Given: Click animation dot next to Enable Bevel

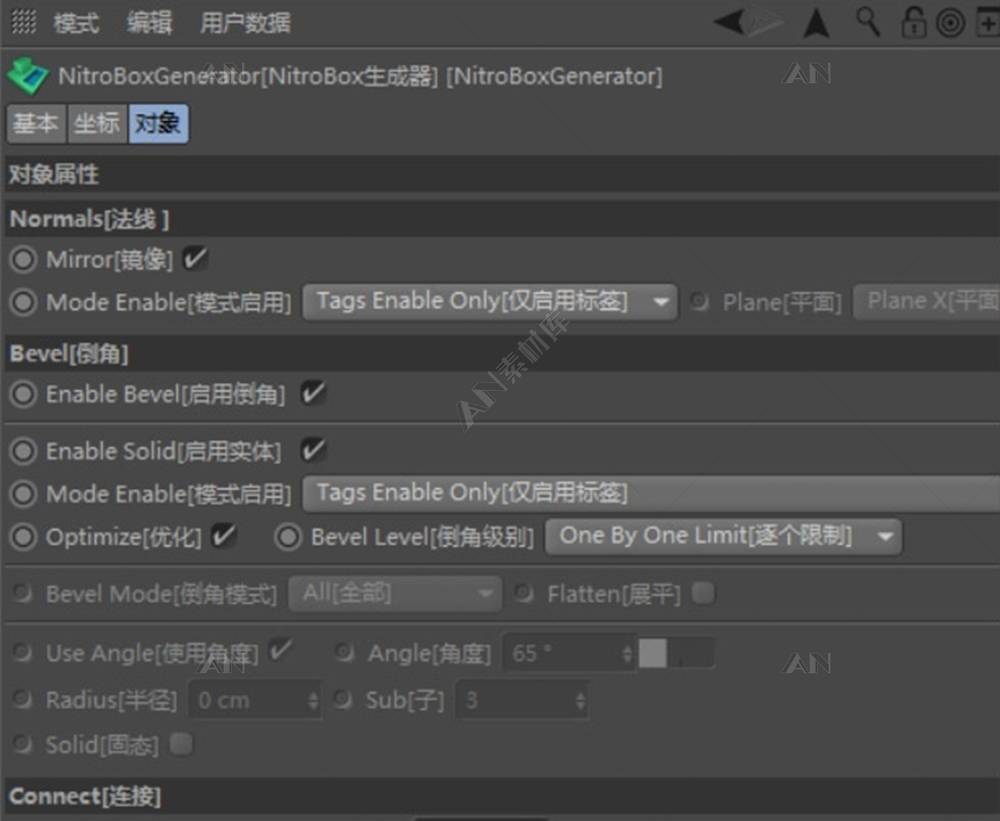Looking at the screenshot, I should pyautogui.click(x=24, y=394).
